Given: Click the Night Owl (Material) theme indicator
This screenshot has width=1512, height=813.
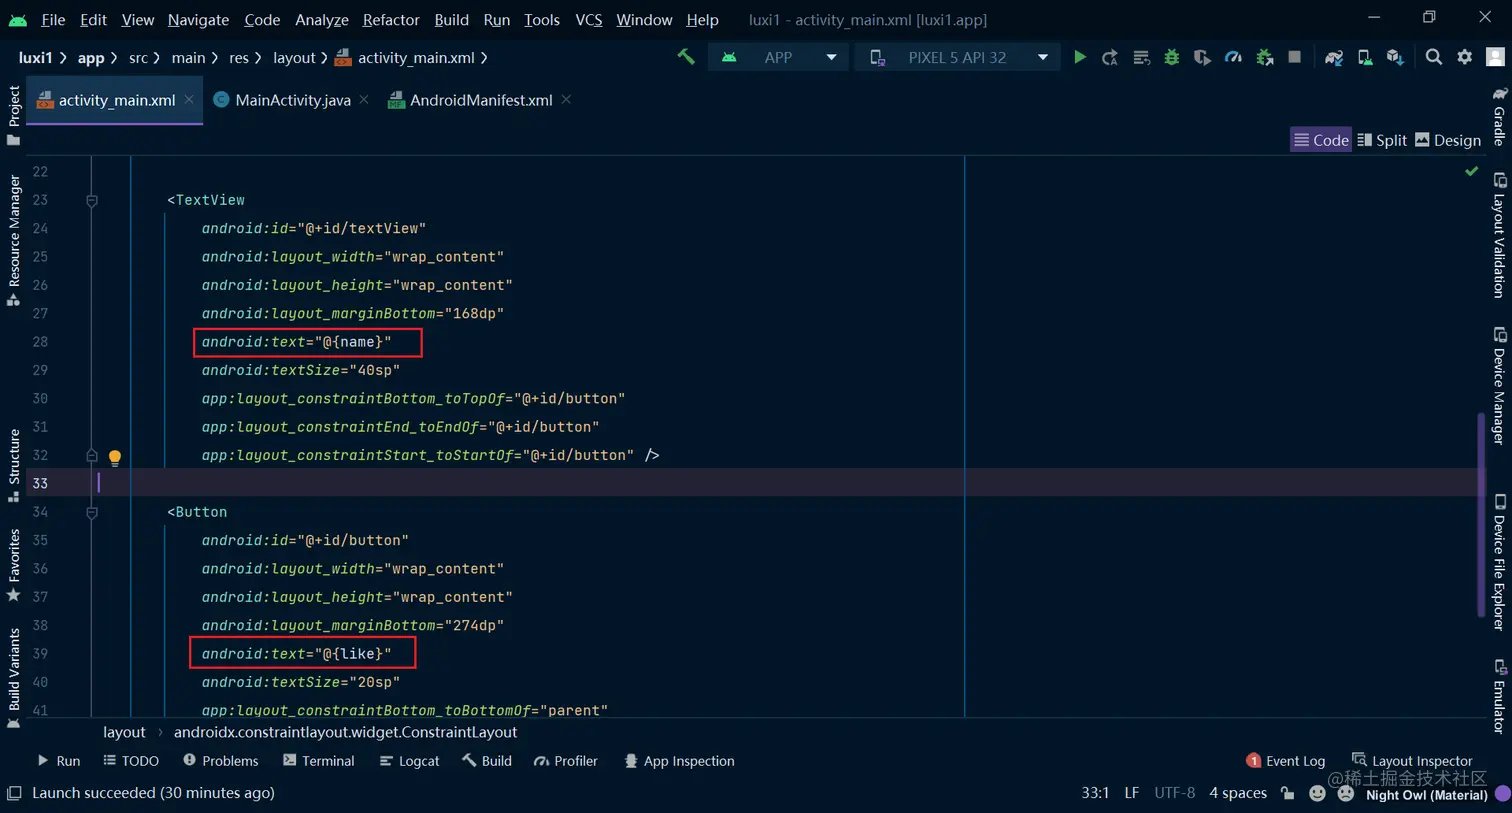Looking at the screenshot, I should click(1427, 795).
